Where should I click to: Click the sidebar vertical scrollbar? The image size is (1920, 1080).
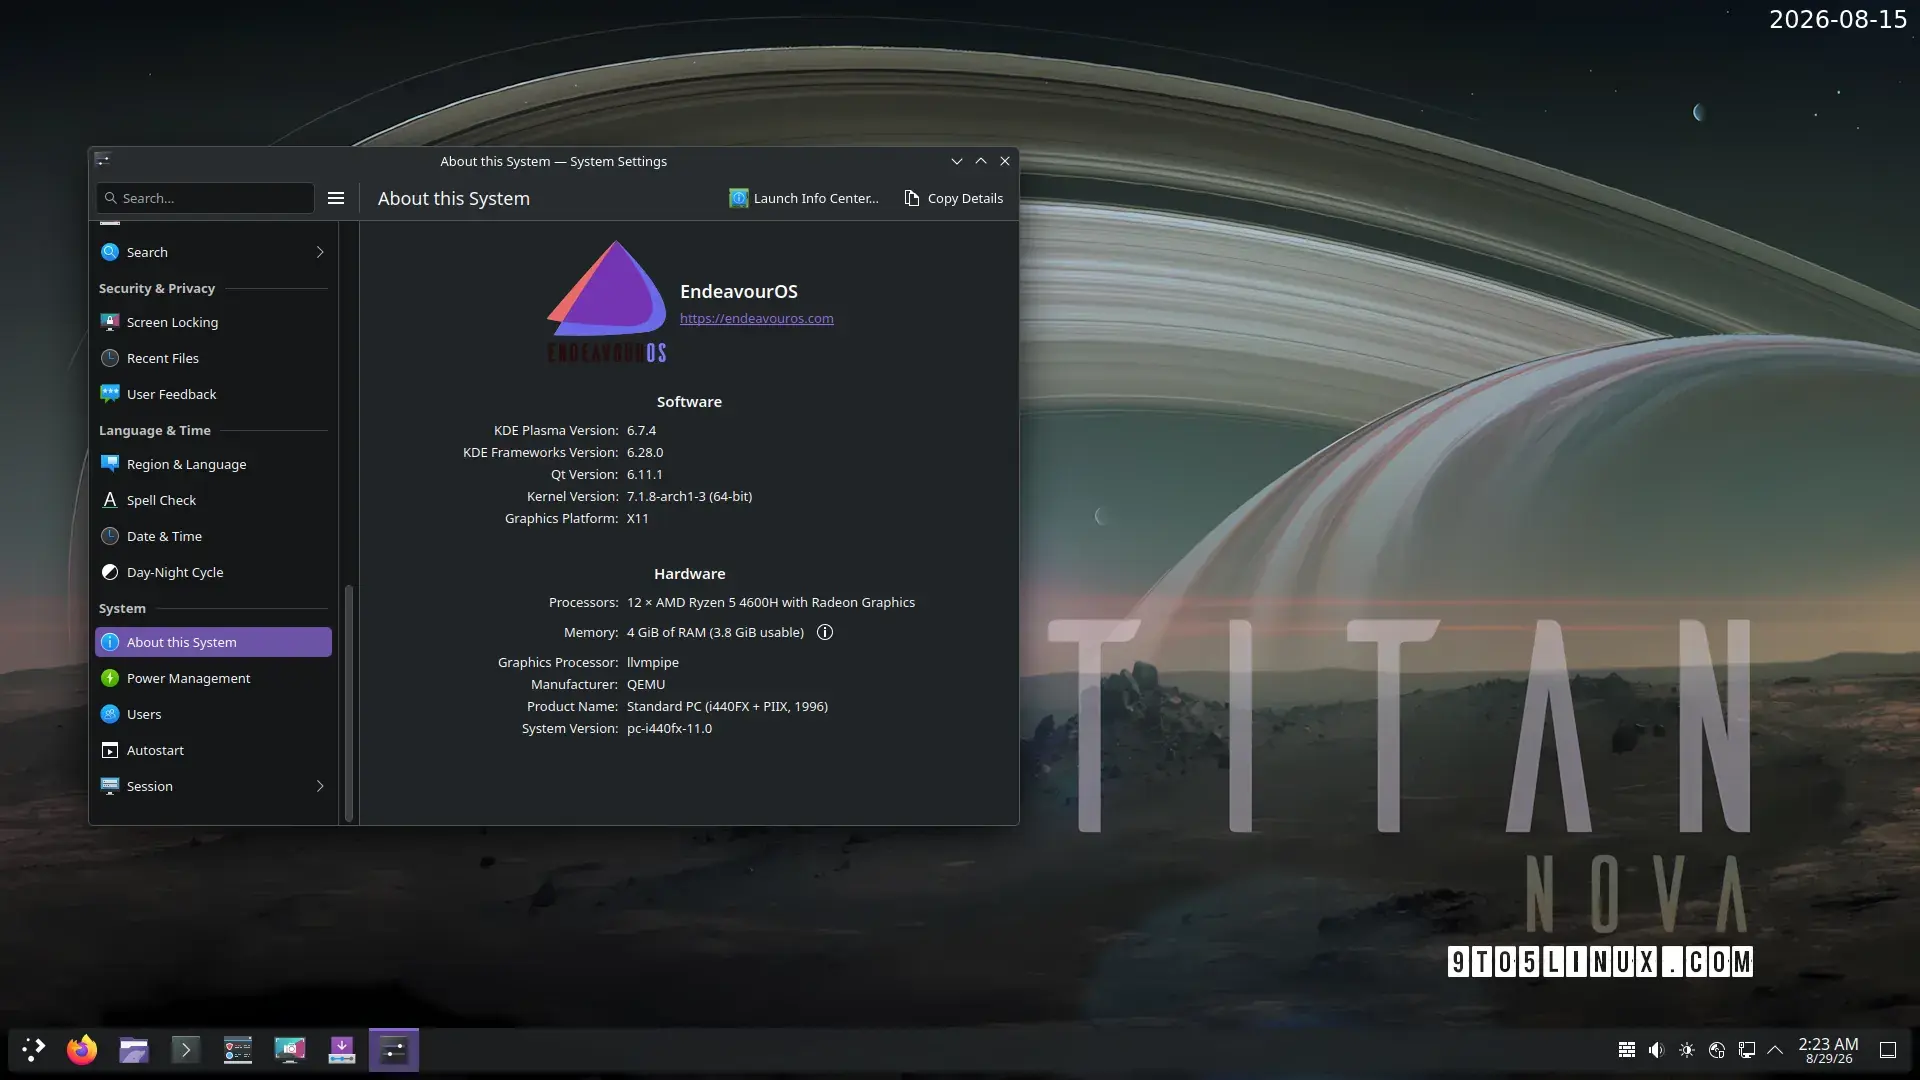pos(349,703)
